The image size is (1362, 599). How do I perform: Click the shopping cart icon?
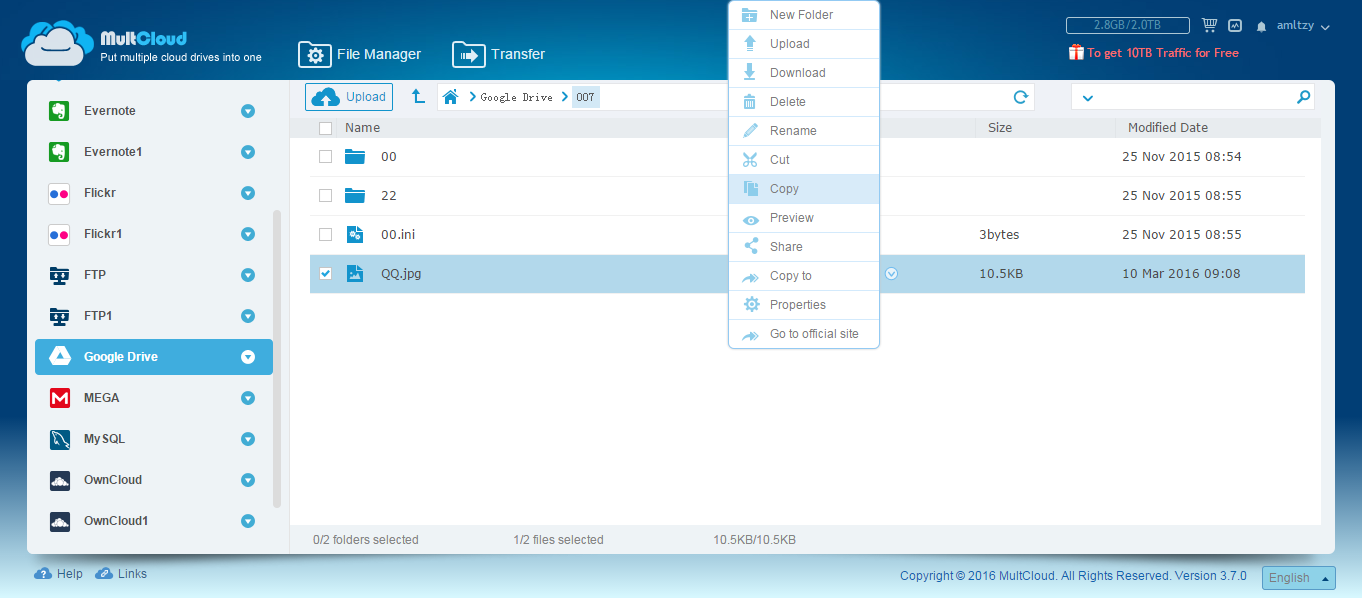1209,25
